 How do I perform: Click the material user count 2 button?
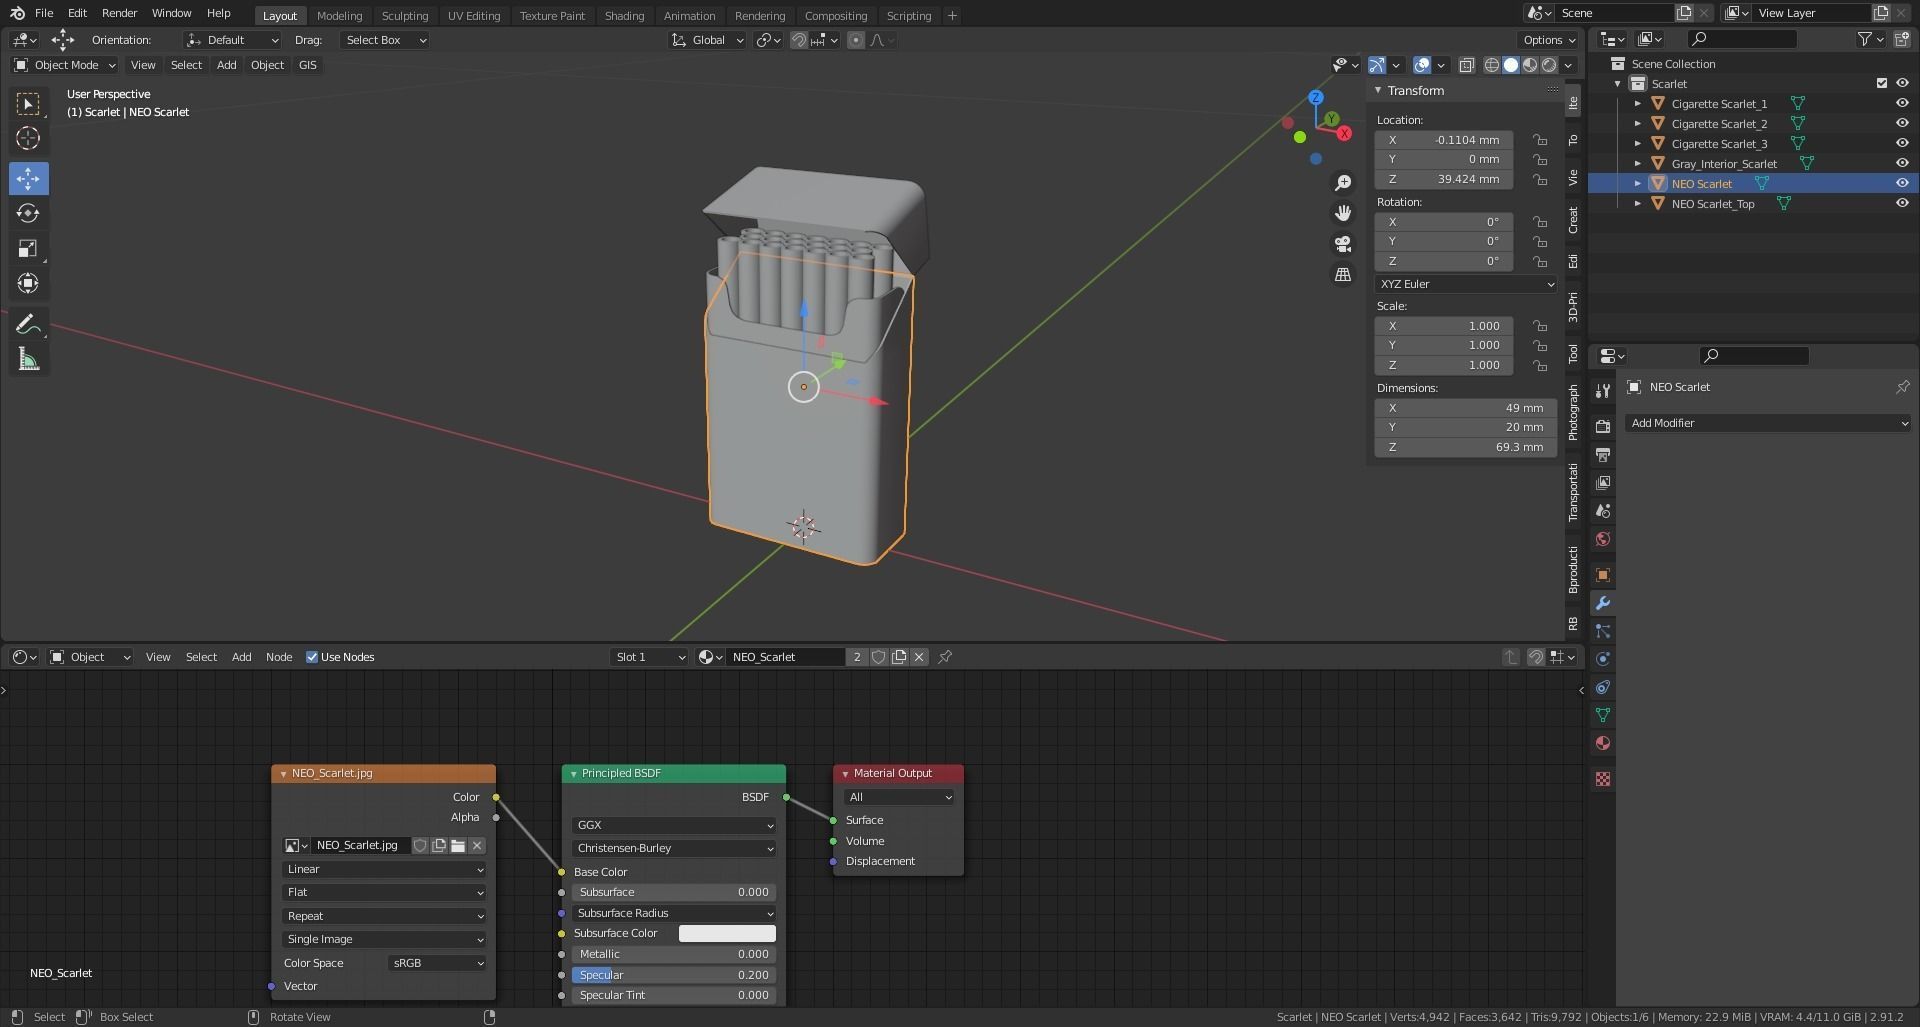tap(857, 657)
